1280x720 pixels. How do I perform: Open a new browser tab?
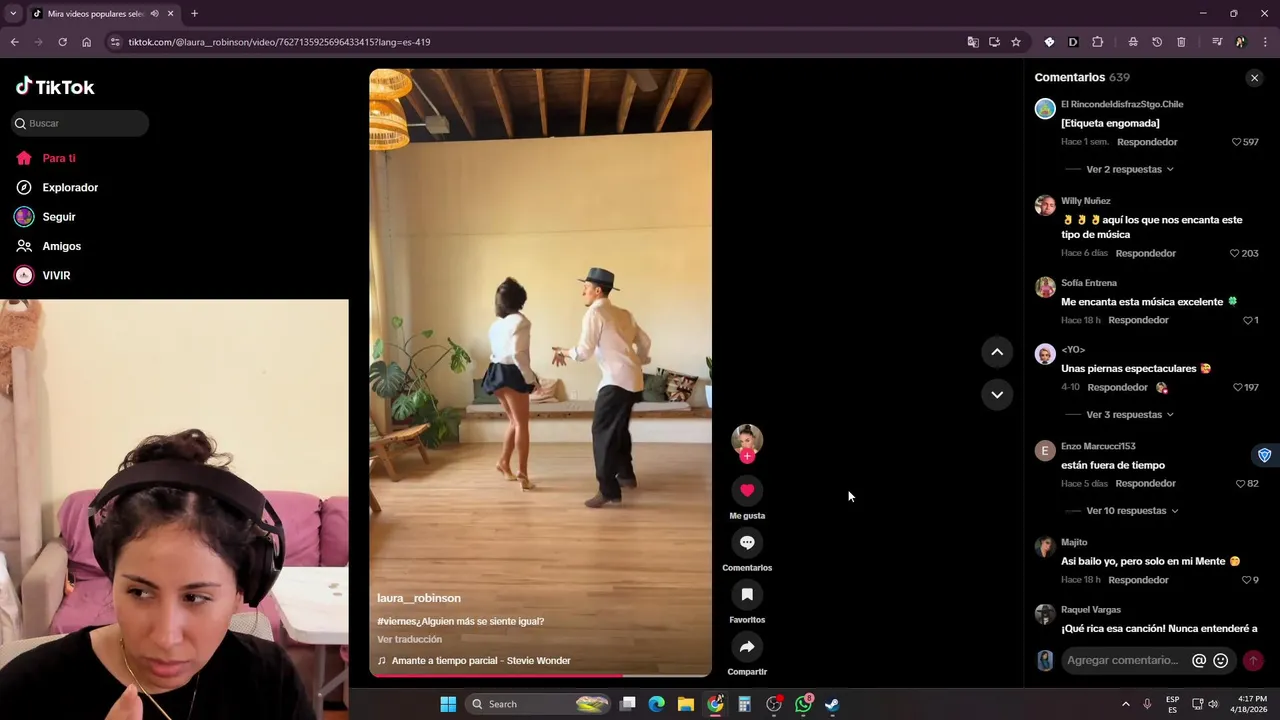[x=194, y=14]
